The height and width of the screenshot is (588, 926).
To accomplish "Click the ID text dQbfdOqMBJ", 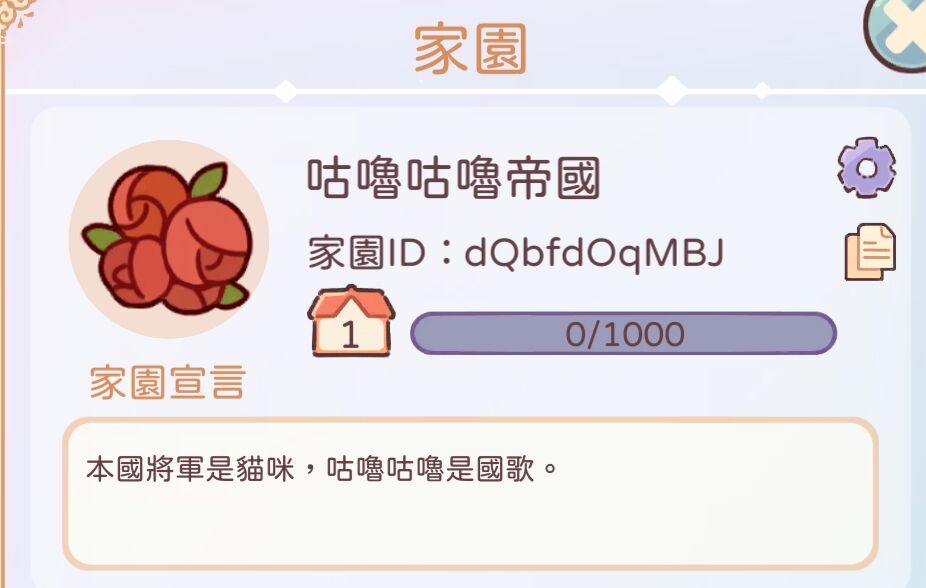I will pos(594,253).
